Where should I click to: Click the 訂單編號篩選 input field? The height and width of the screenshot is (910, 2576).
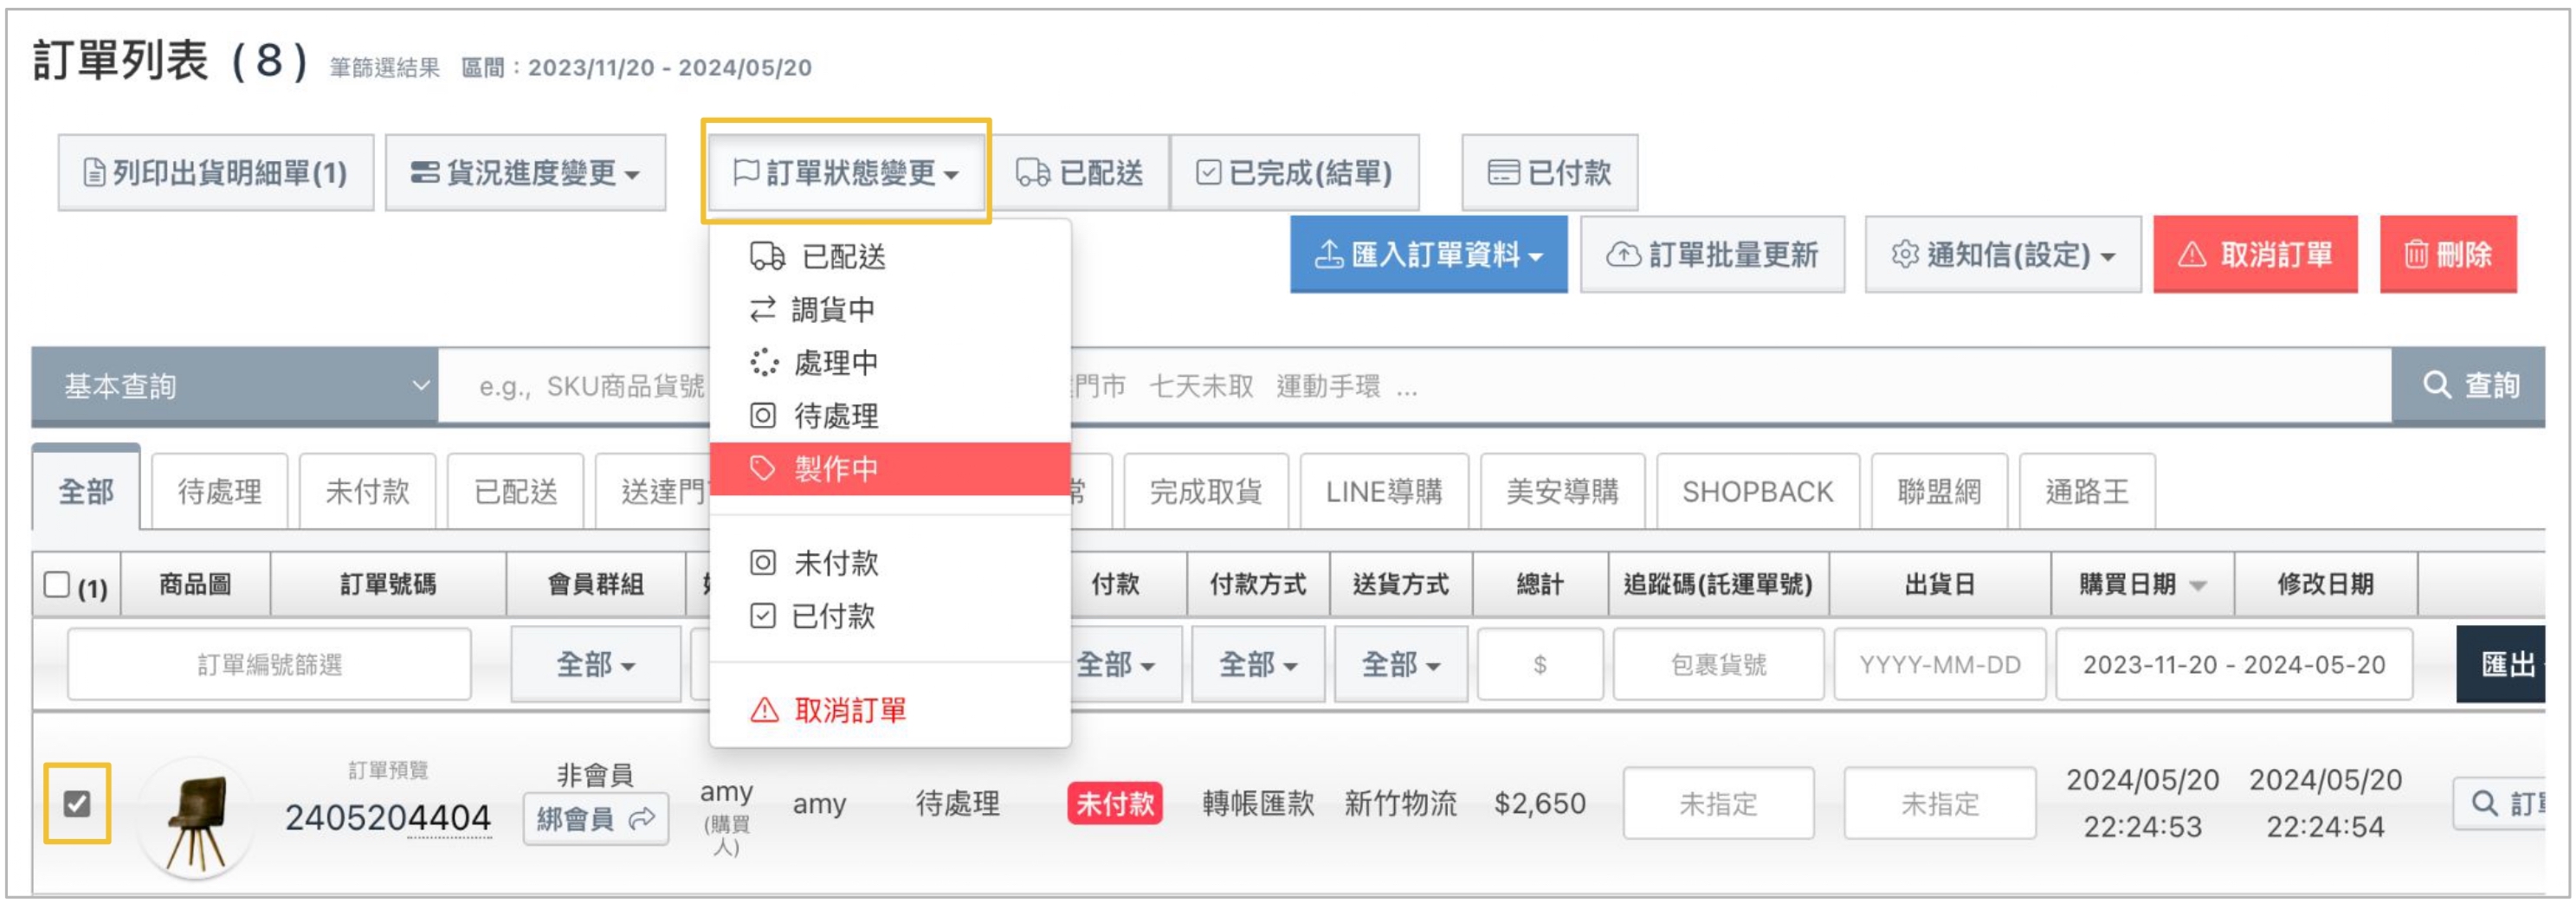269,665
